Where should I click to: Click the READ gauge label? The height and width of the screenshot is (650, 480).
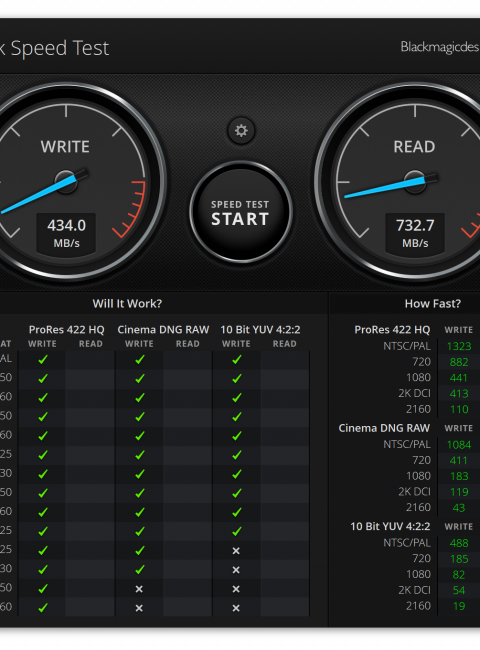click(414, 147)
